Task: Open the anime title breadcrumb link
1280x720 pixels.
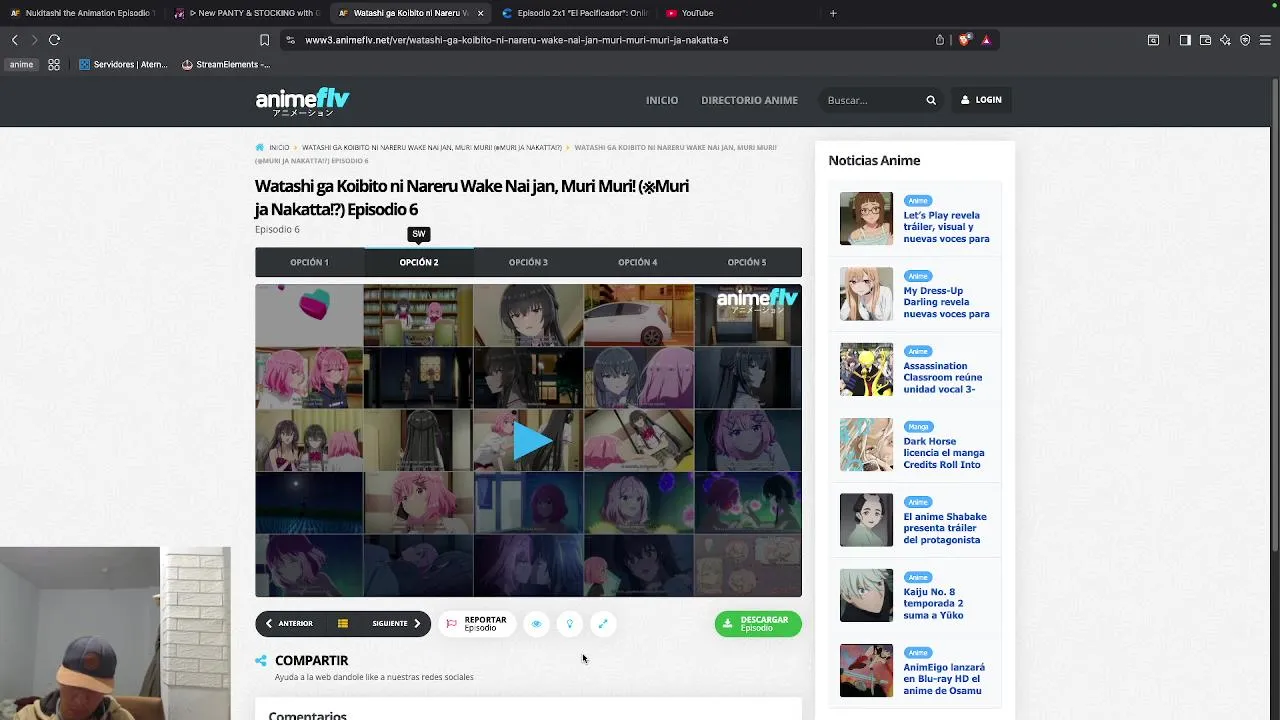Action: click(432, 148)
